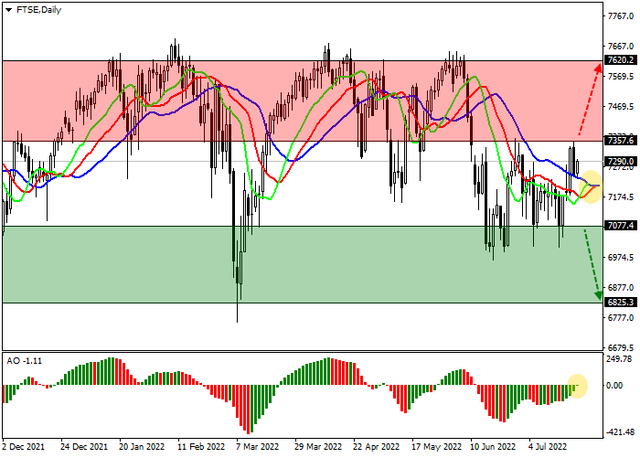The height and width of the screenshot is (457, 640).
Task: Select the 6825.3 price level tag
Action: pyautogui.click(x=622, y=302)
